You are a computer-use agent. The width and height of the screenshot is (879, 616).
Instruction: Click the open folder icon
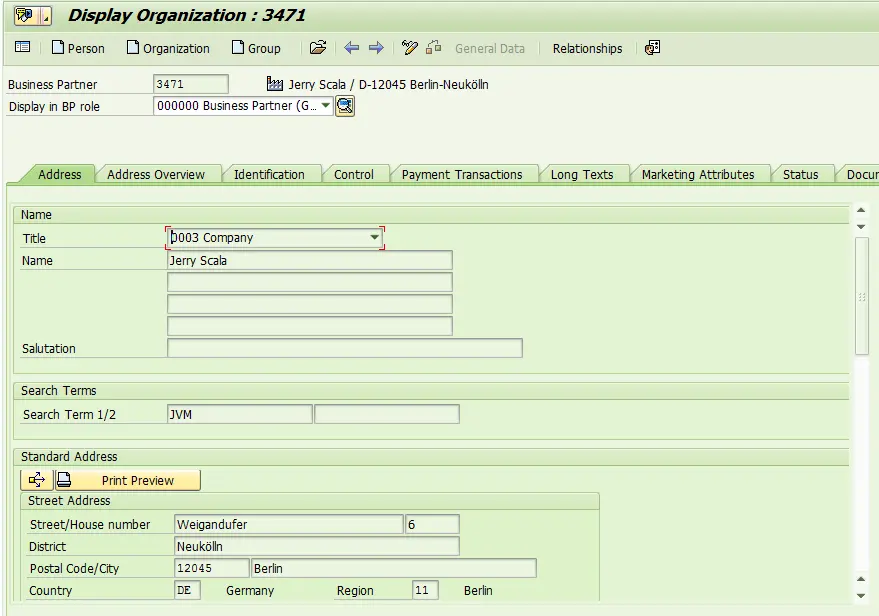(318, 48)
